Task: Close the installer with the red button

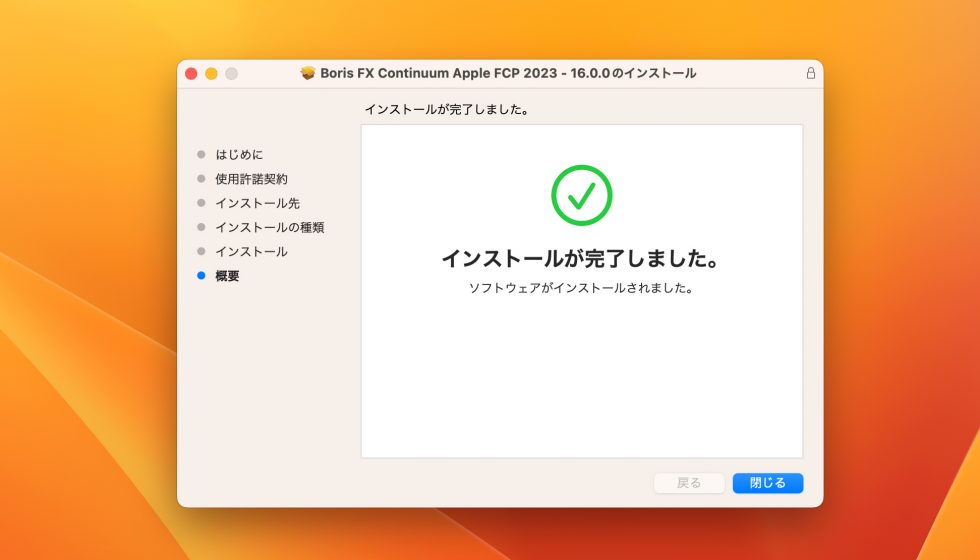Action: tap(191, 74)
